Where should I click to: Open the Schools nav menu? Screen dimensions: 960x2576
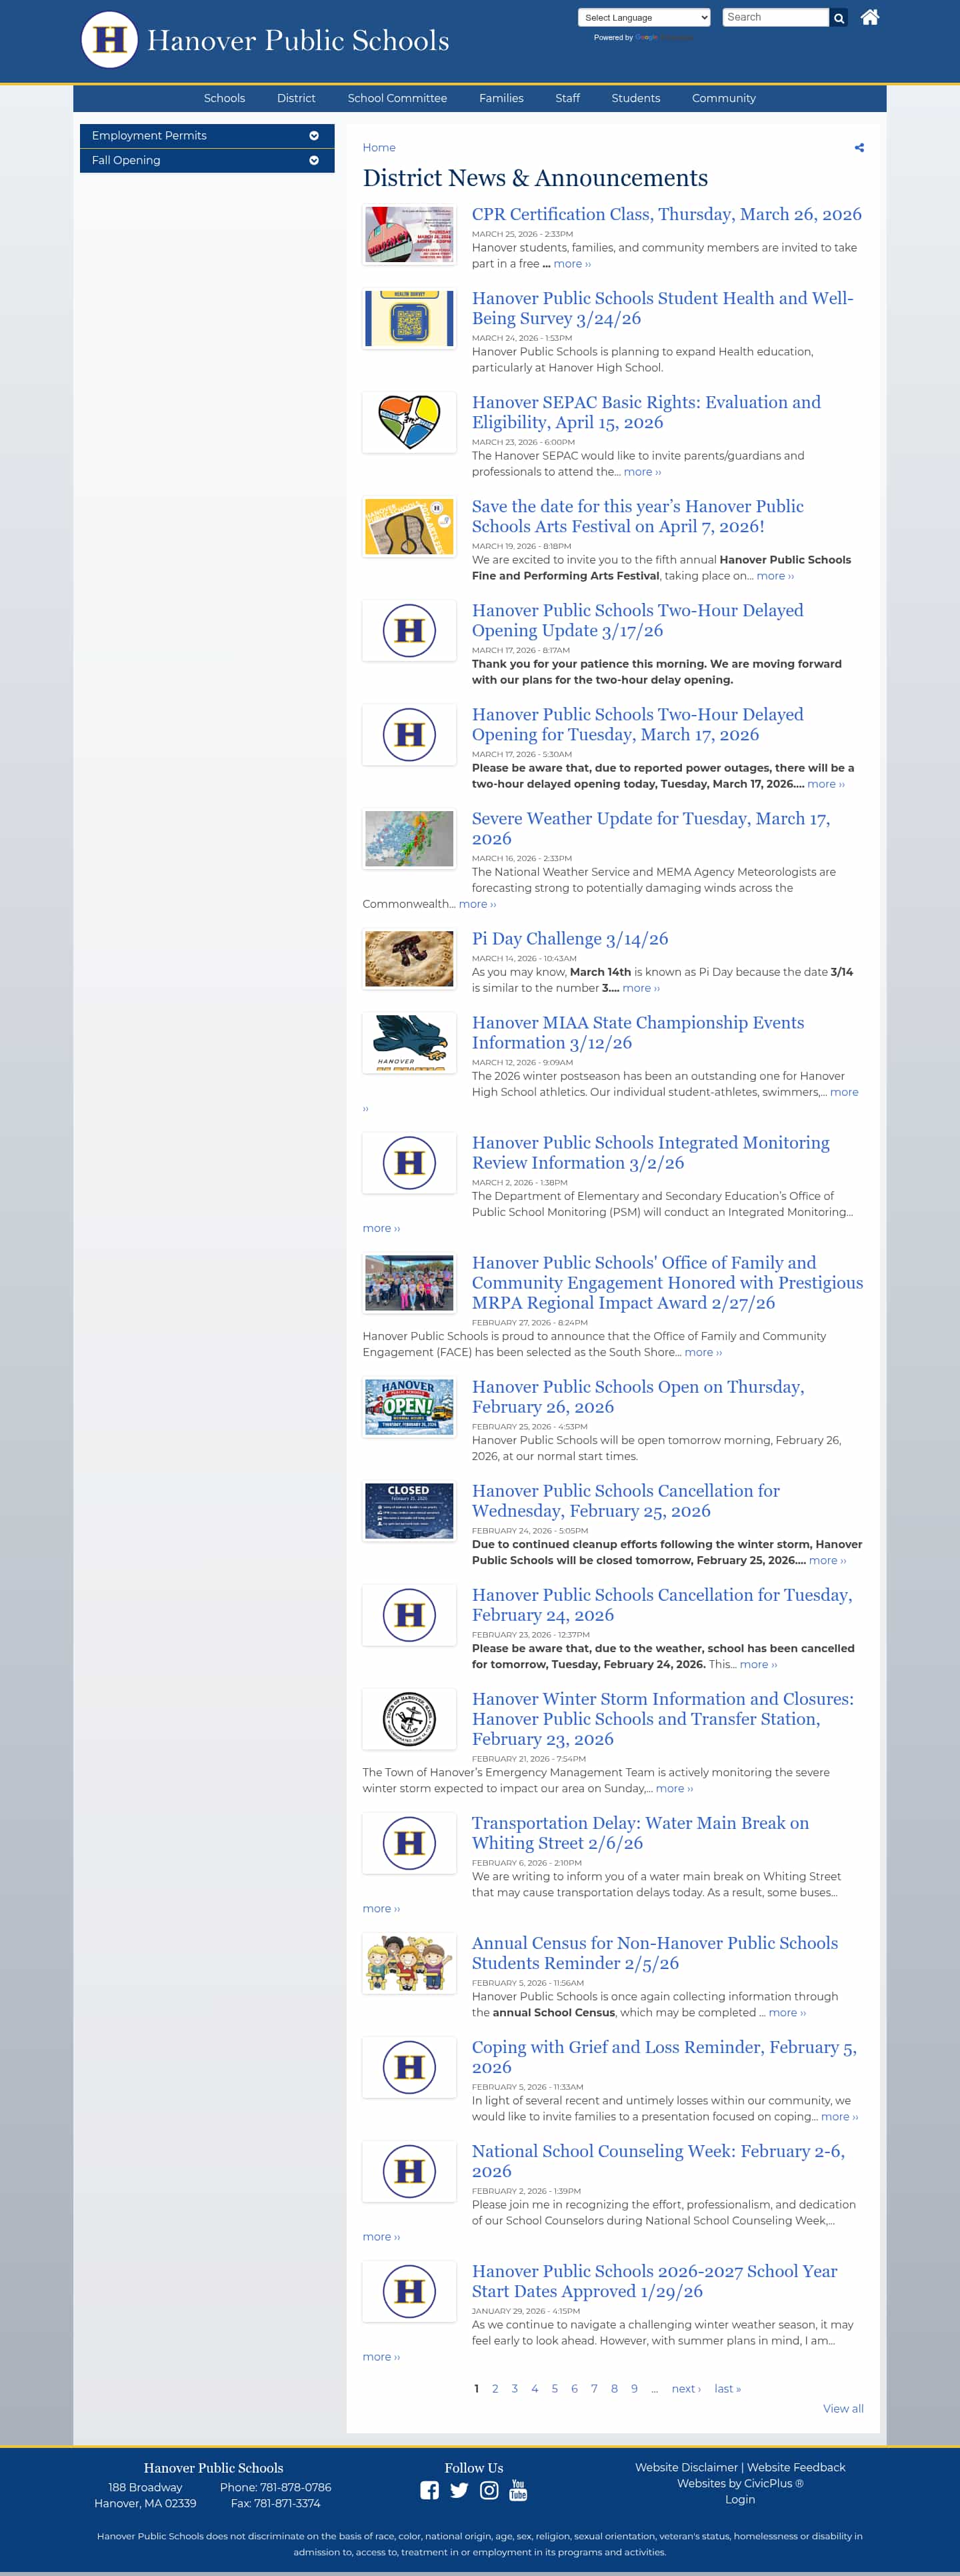click(224, 98)
